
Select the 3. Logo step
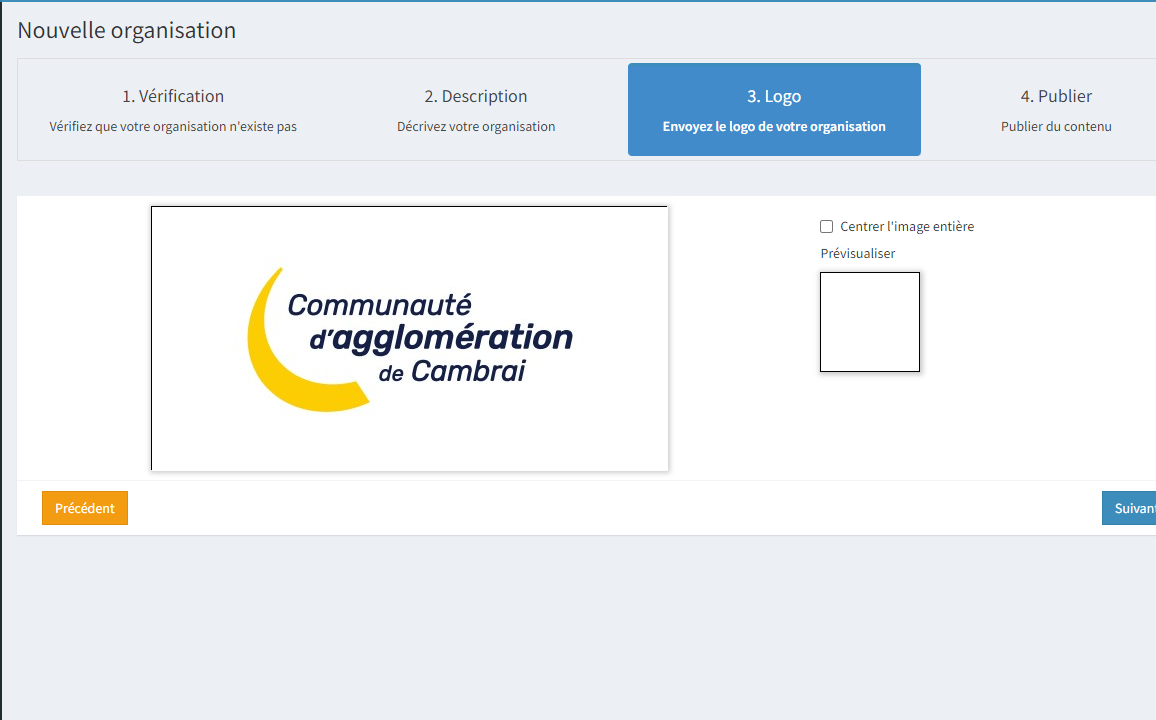(x=774, y=110)
